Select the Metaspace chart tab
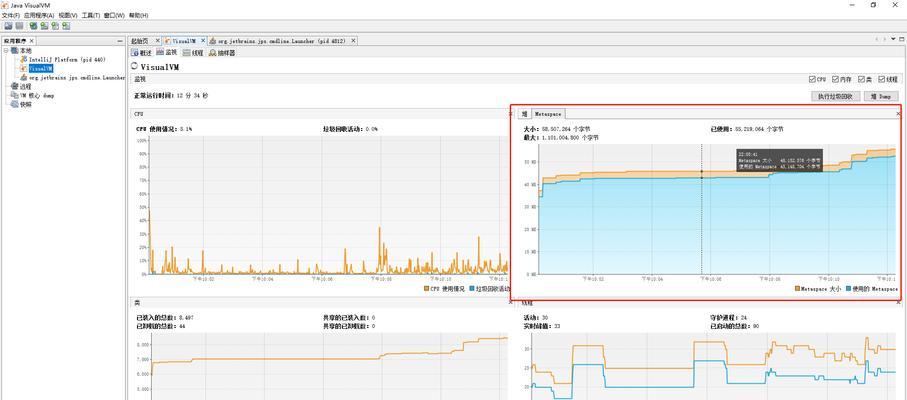The image size is (907, 400). point(547,114)
